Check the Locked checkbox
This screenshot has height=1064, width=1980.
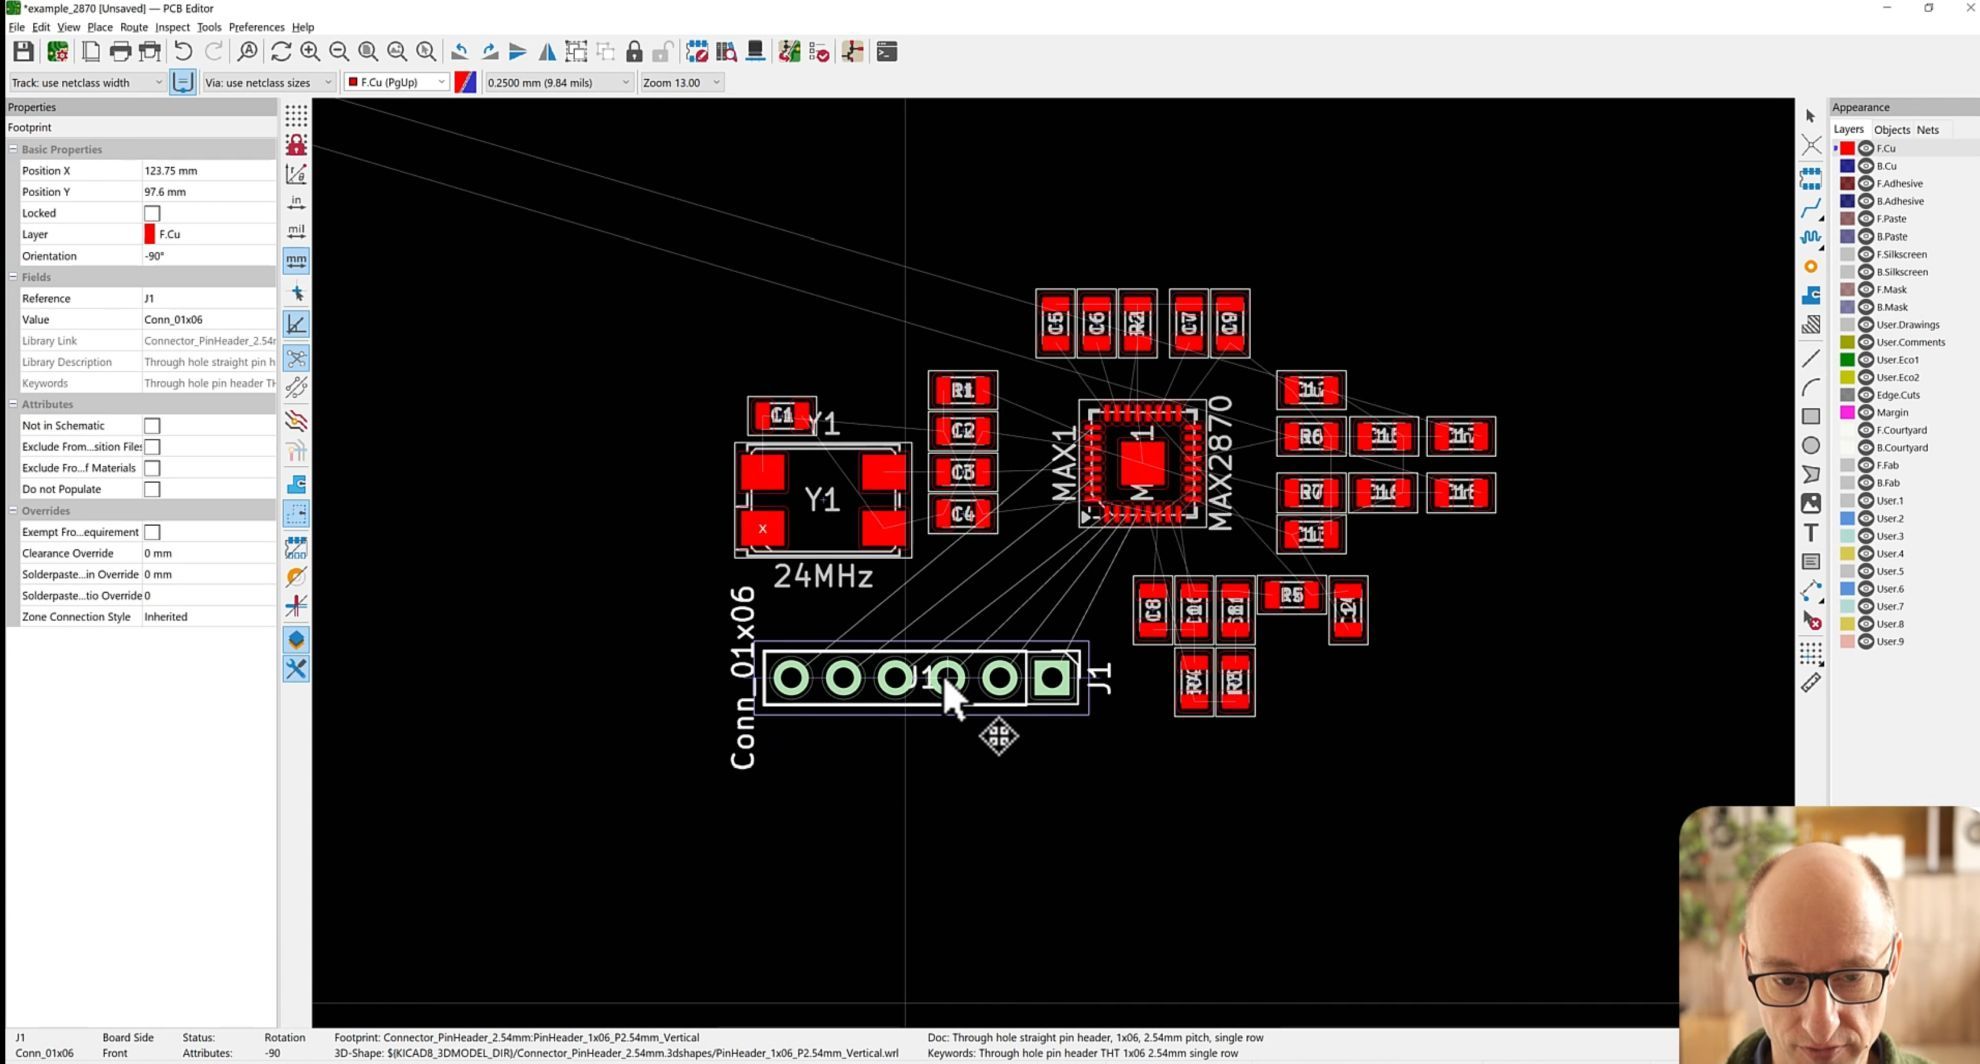[152, 213]
